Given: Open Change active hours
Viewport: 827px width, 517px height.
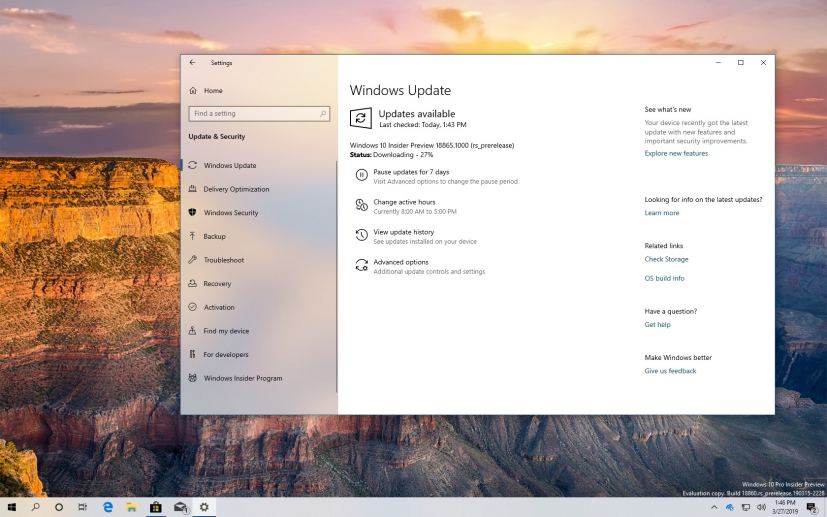Looking at the screenshot, I should pos(405,202).
